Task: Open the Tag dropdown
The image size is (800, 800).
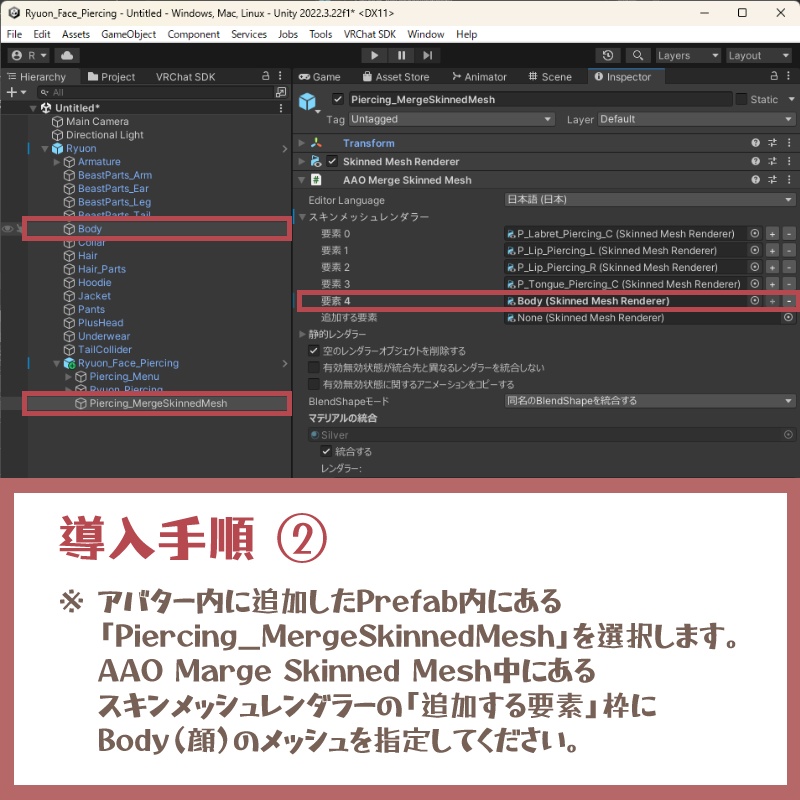Action: (x=451, y=119)
